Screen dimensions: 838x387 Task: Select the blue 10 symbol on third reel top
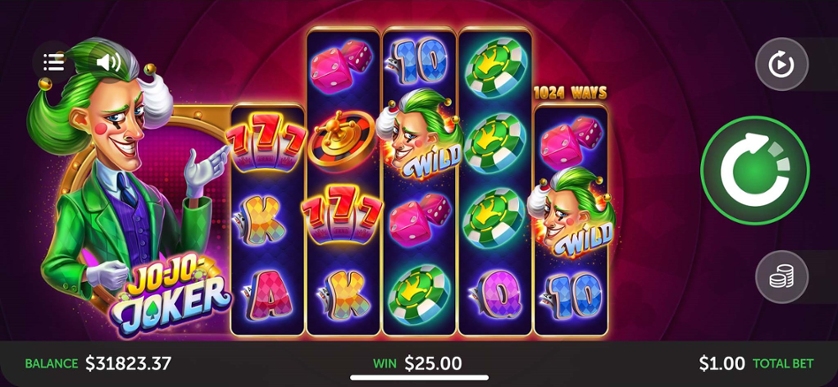point(418,62)
